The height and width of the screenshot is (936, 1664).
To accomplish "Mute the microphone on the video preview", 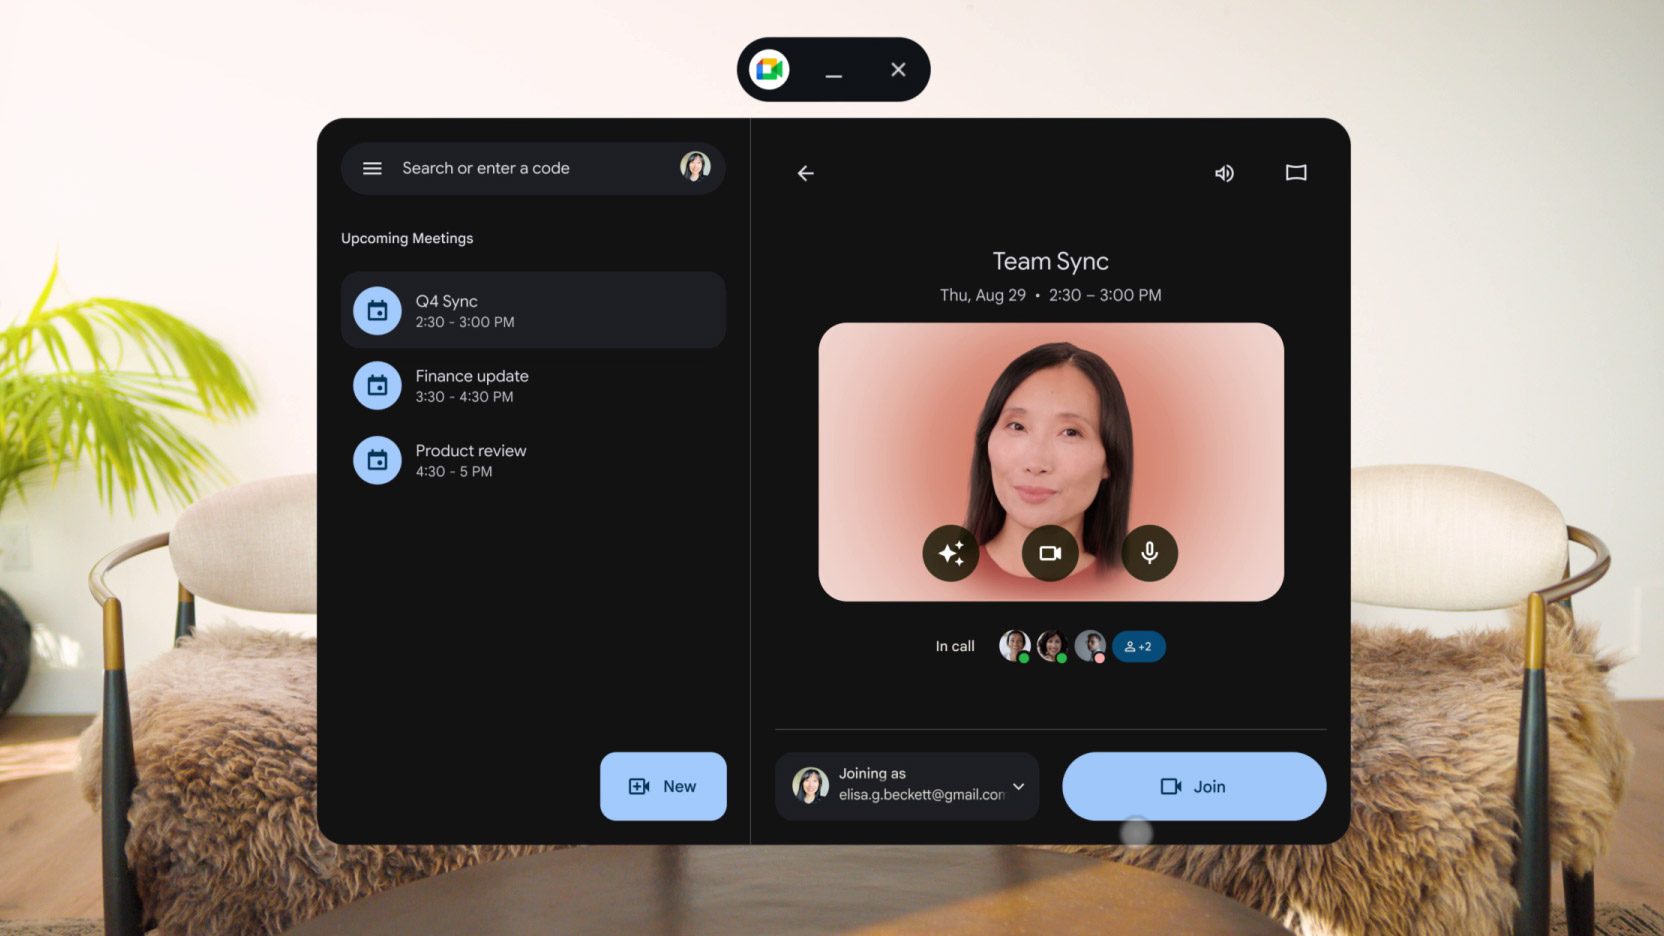I will point(1149,553).
